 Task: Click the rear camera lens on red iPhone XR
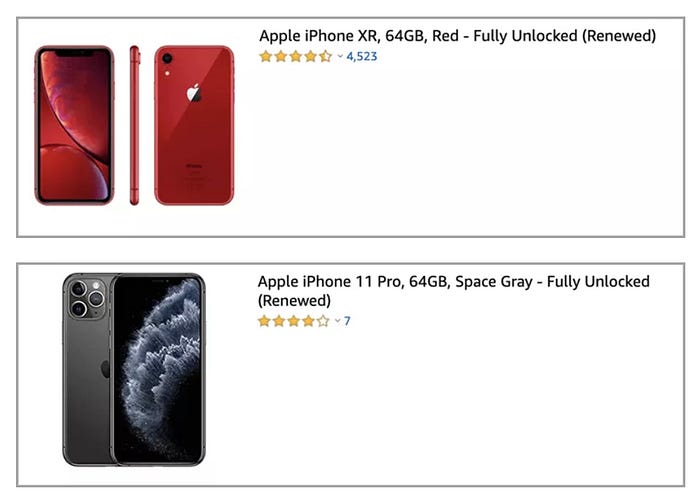click(x=166, y=59)
